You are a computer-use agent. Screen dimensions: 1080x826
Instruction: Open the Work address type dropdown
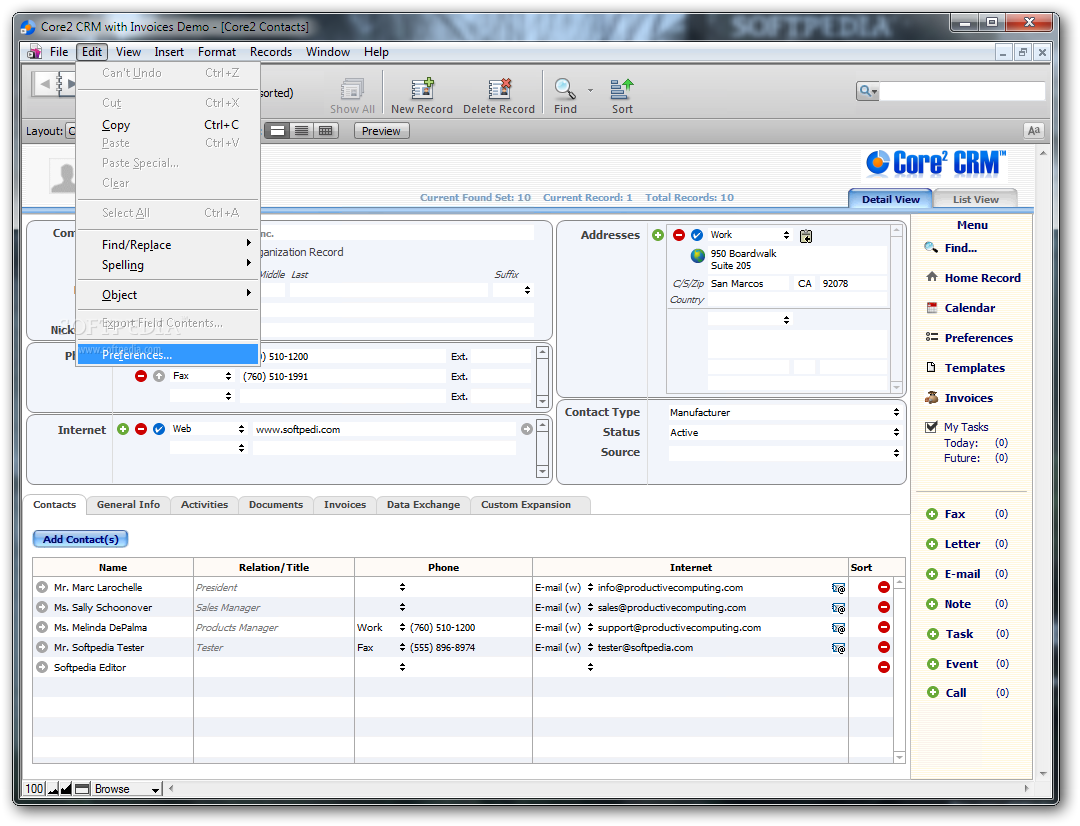pos(749,235)
